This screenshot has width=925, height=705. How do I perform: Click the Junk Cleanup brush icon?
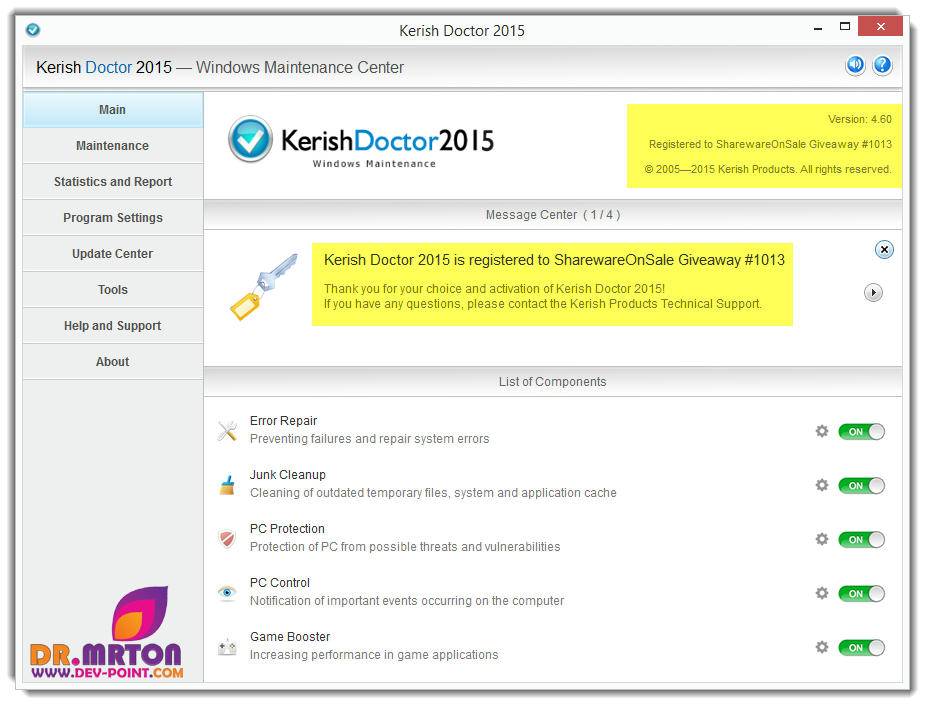tap(227, 485)
